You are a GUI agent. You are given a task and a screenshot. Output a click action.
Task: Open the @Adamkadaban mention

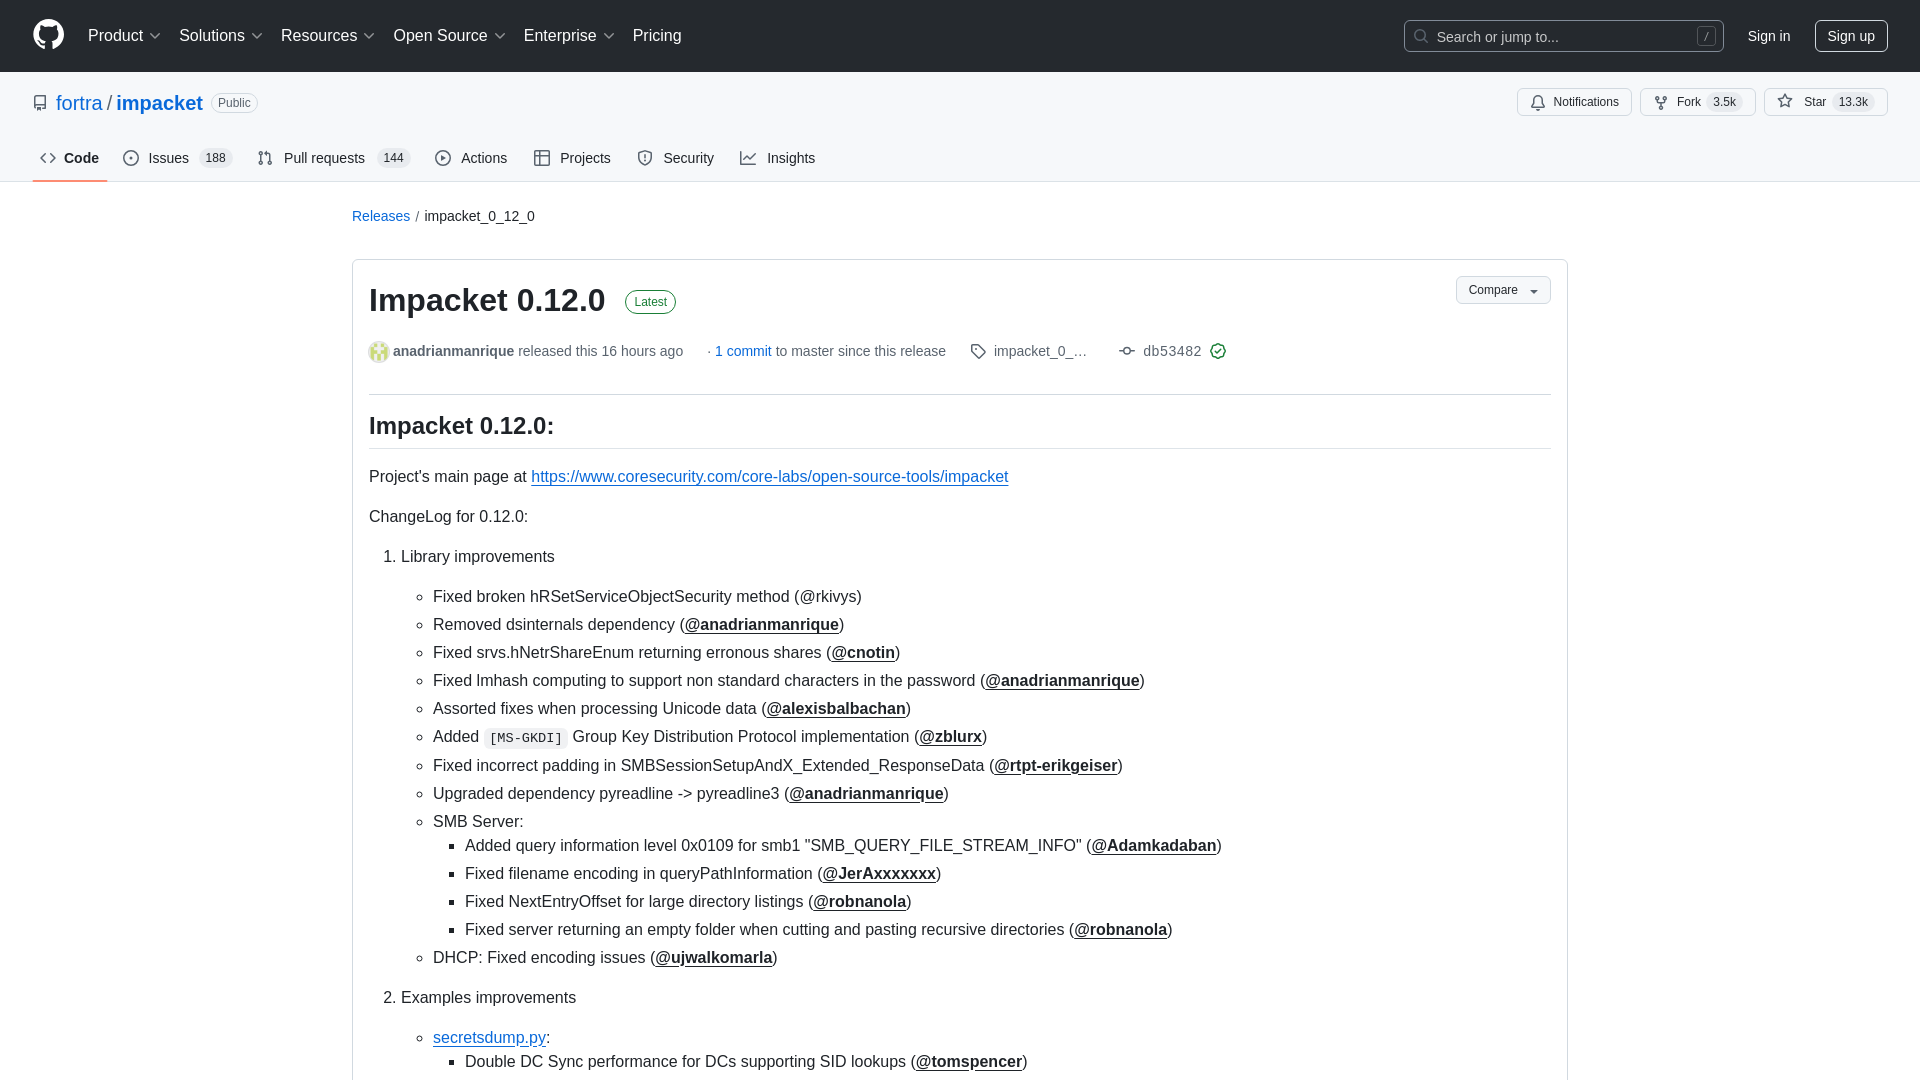(x=1153, y=846)
